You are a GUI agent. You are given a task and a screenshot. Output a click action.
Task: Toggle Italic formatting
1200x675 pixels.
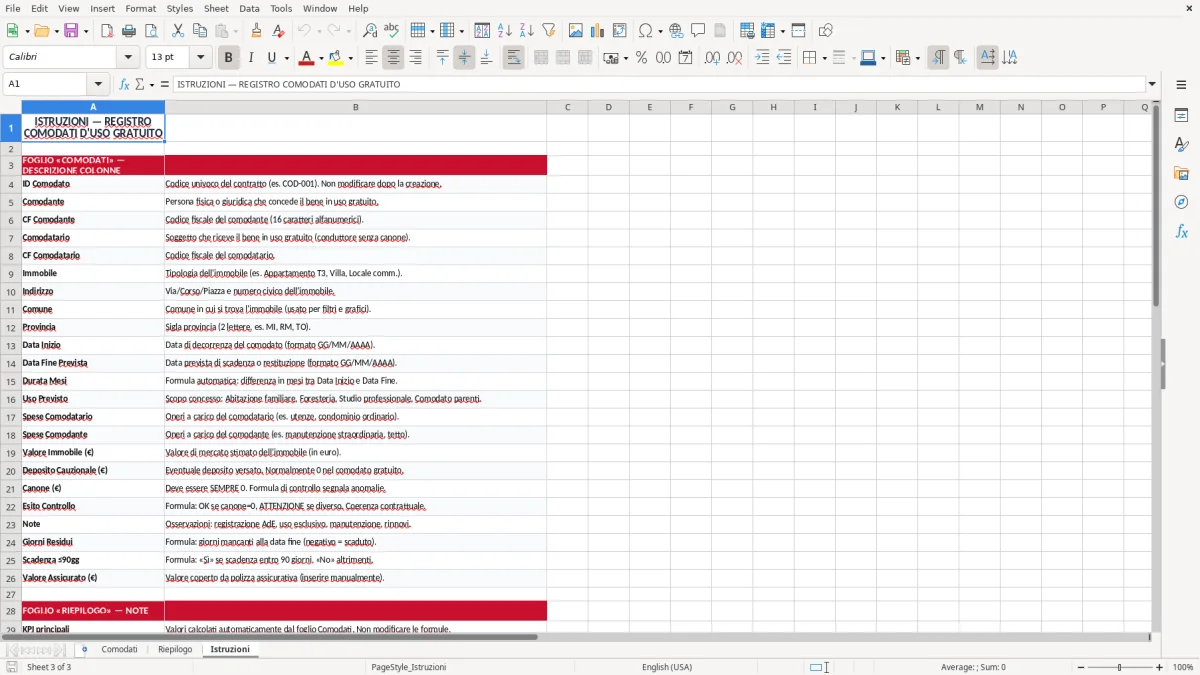pos(250,58)
